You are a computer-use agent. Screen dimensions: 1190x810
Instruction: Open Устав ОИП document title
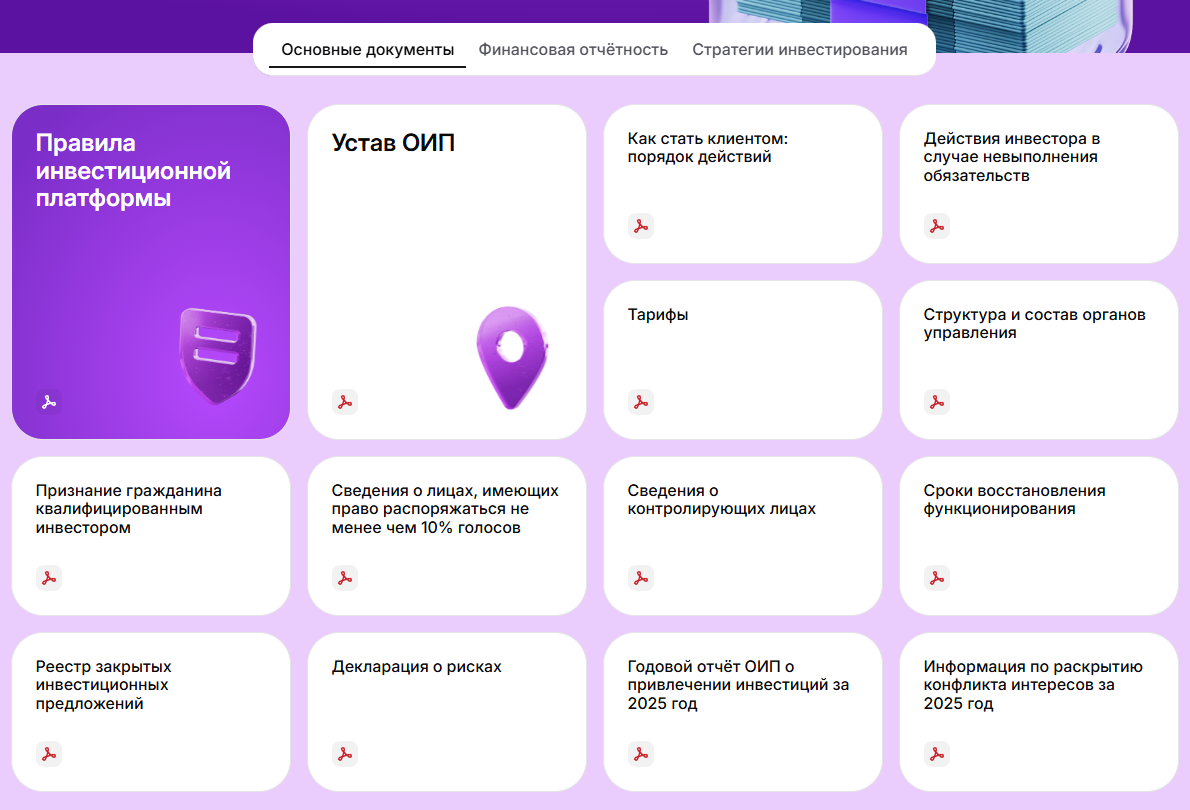[x=393, y=143]
